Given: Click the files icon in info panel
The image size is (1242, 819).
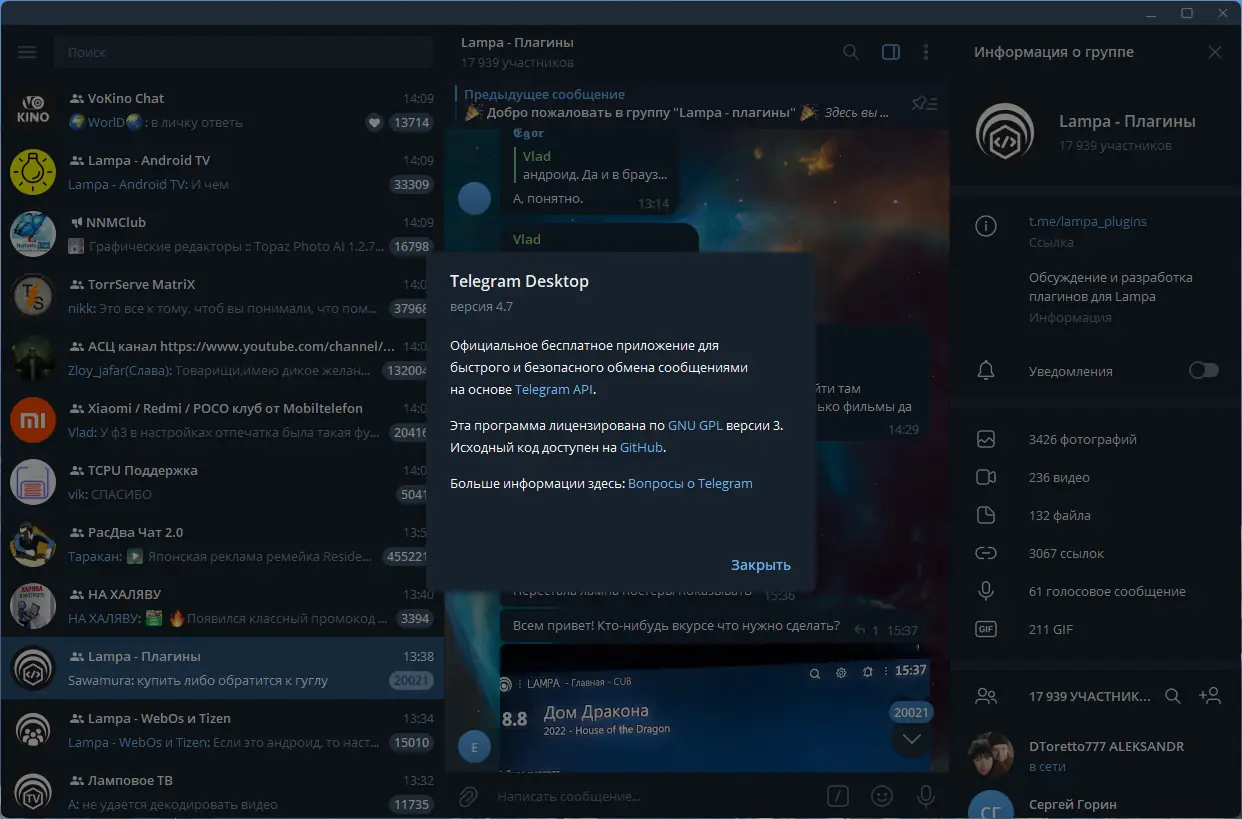Looking at the screenshot, I should [986, 515].
